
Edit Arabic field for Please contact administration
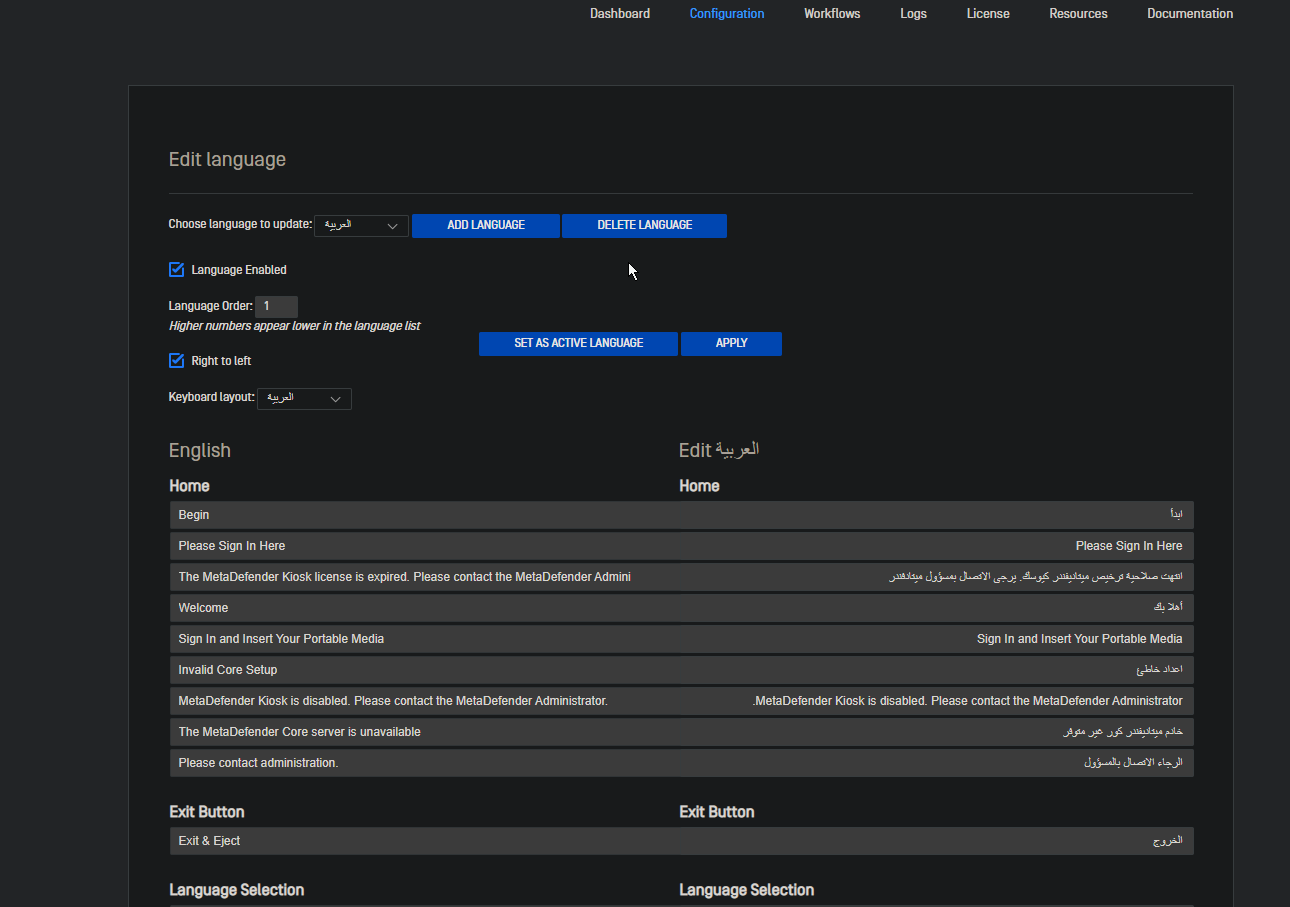[x=937, y=763]
